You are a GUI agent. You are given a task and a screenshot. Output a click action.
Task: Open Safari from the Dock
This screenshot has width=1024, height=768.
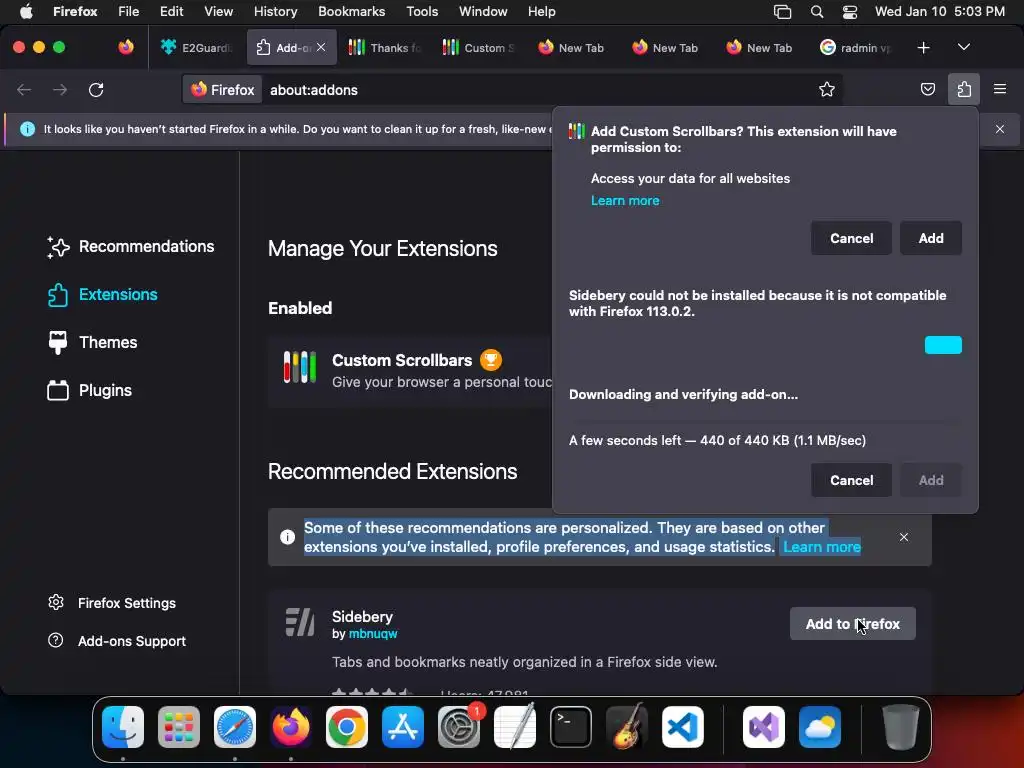(234, 727)
